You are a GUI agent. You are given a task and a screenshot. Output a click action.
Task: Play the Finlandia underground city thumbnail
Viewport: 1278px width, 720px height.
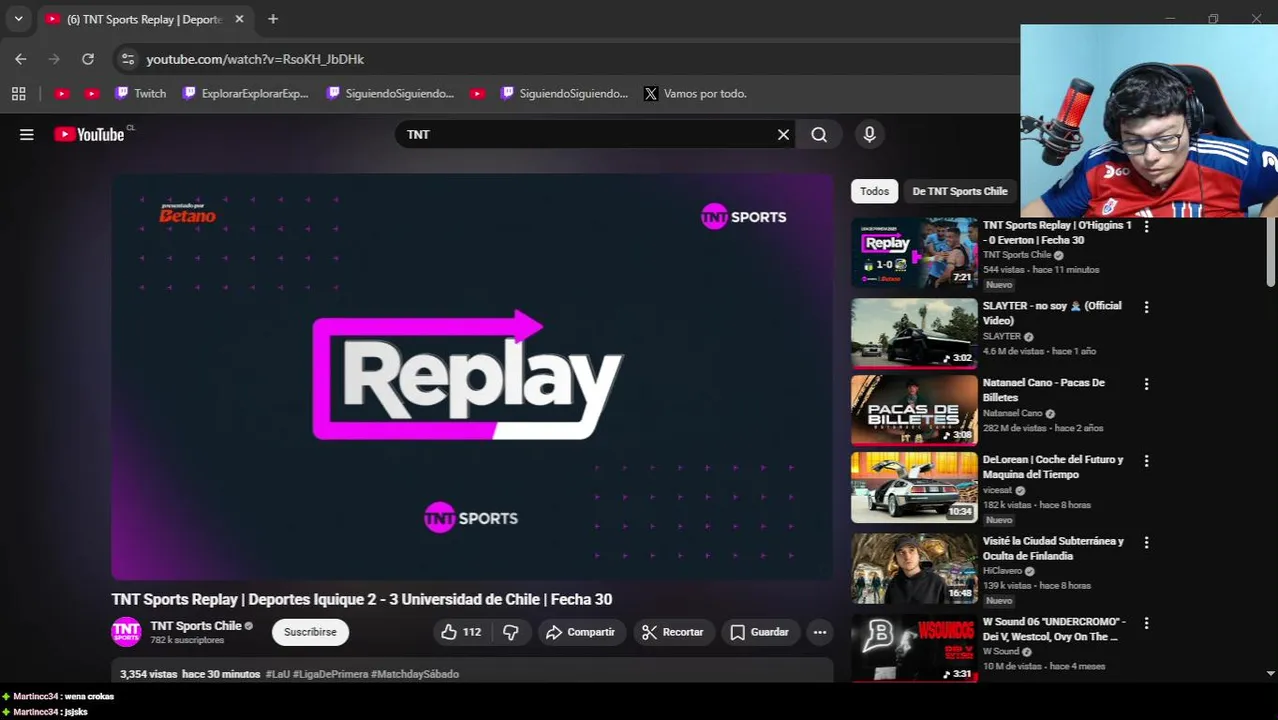coord(914,568)
